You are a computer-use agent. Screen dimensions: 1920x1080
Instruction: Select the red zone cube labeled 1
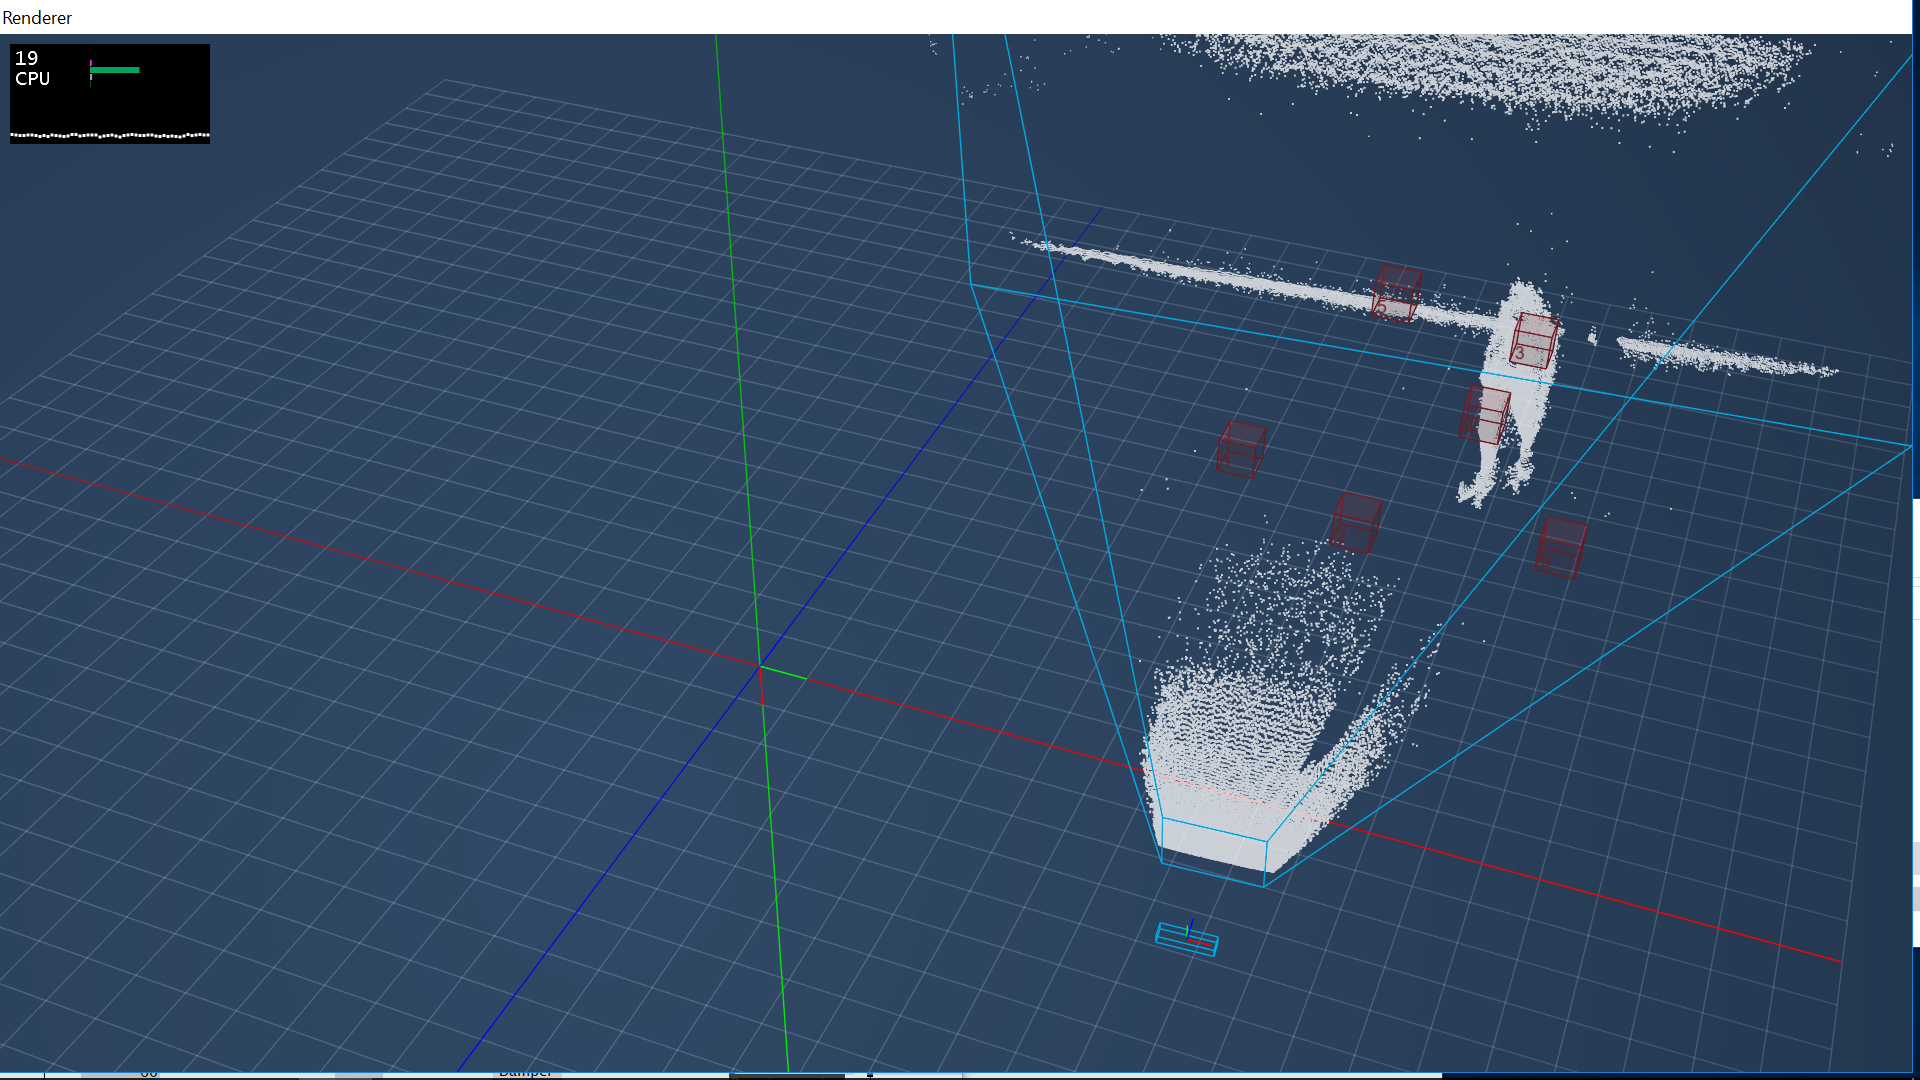(1241, 449)
